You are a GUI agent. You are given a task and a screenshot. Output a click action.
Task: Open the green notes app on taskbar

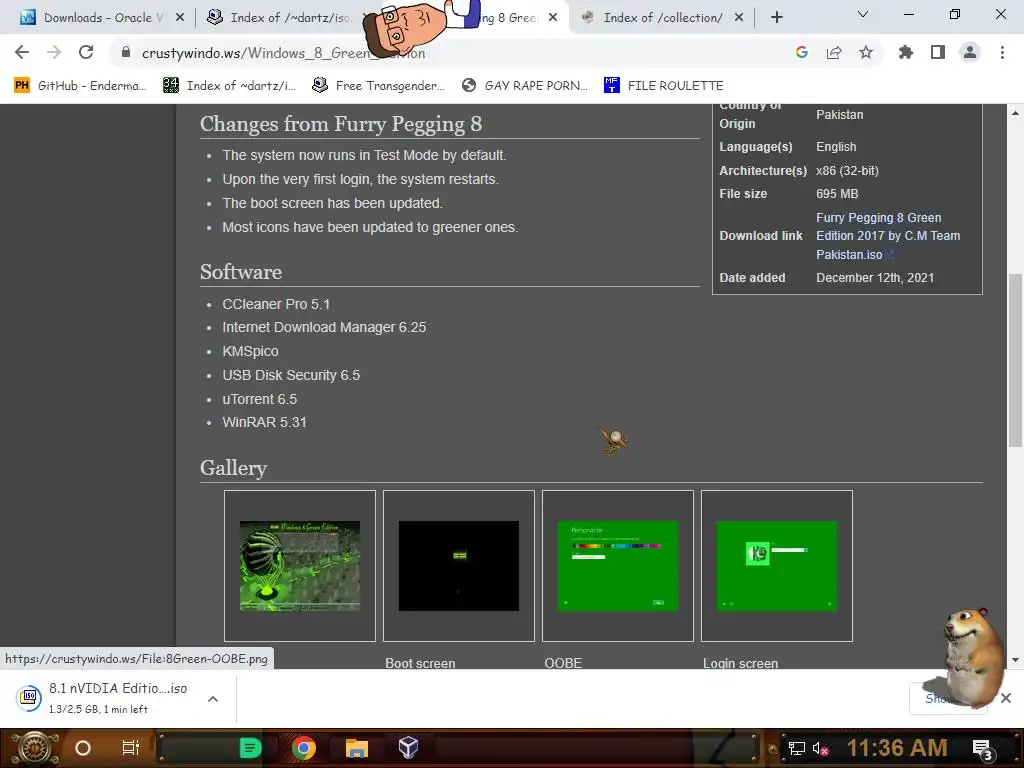coord(250,748)
